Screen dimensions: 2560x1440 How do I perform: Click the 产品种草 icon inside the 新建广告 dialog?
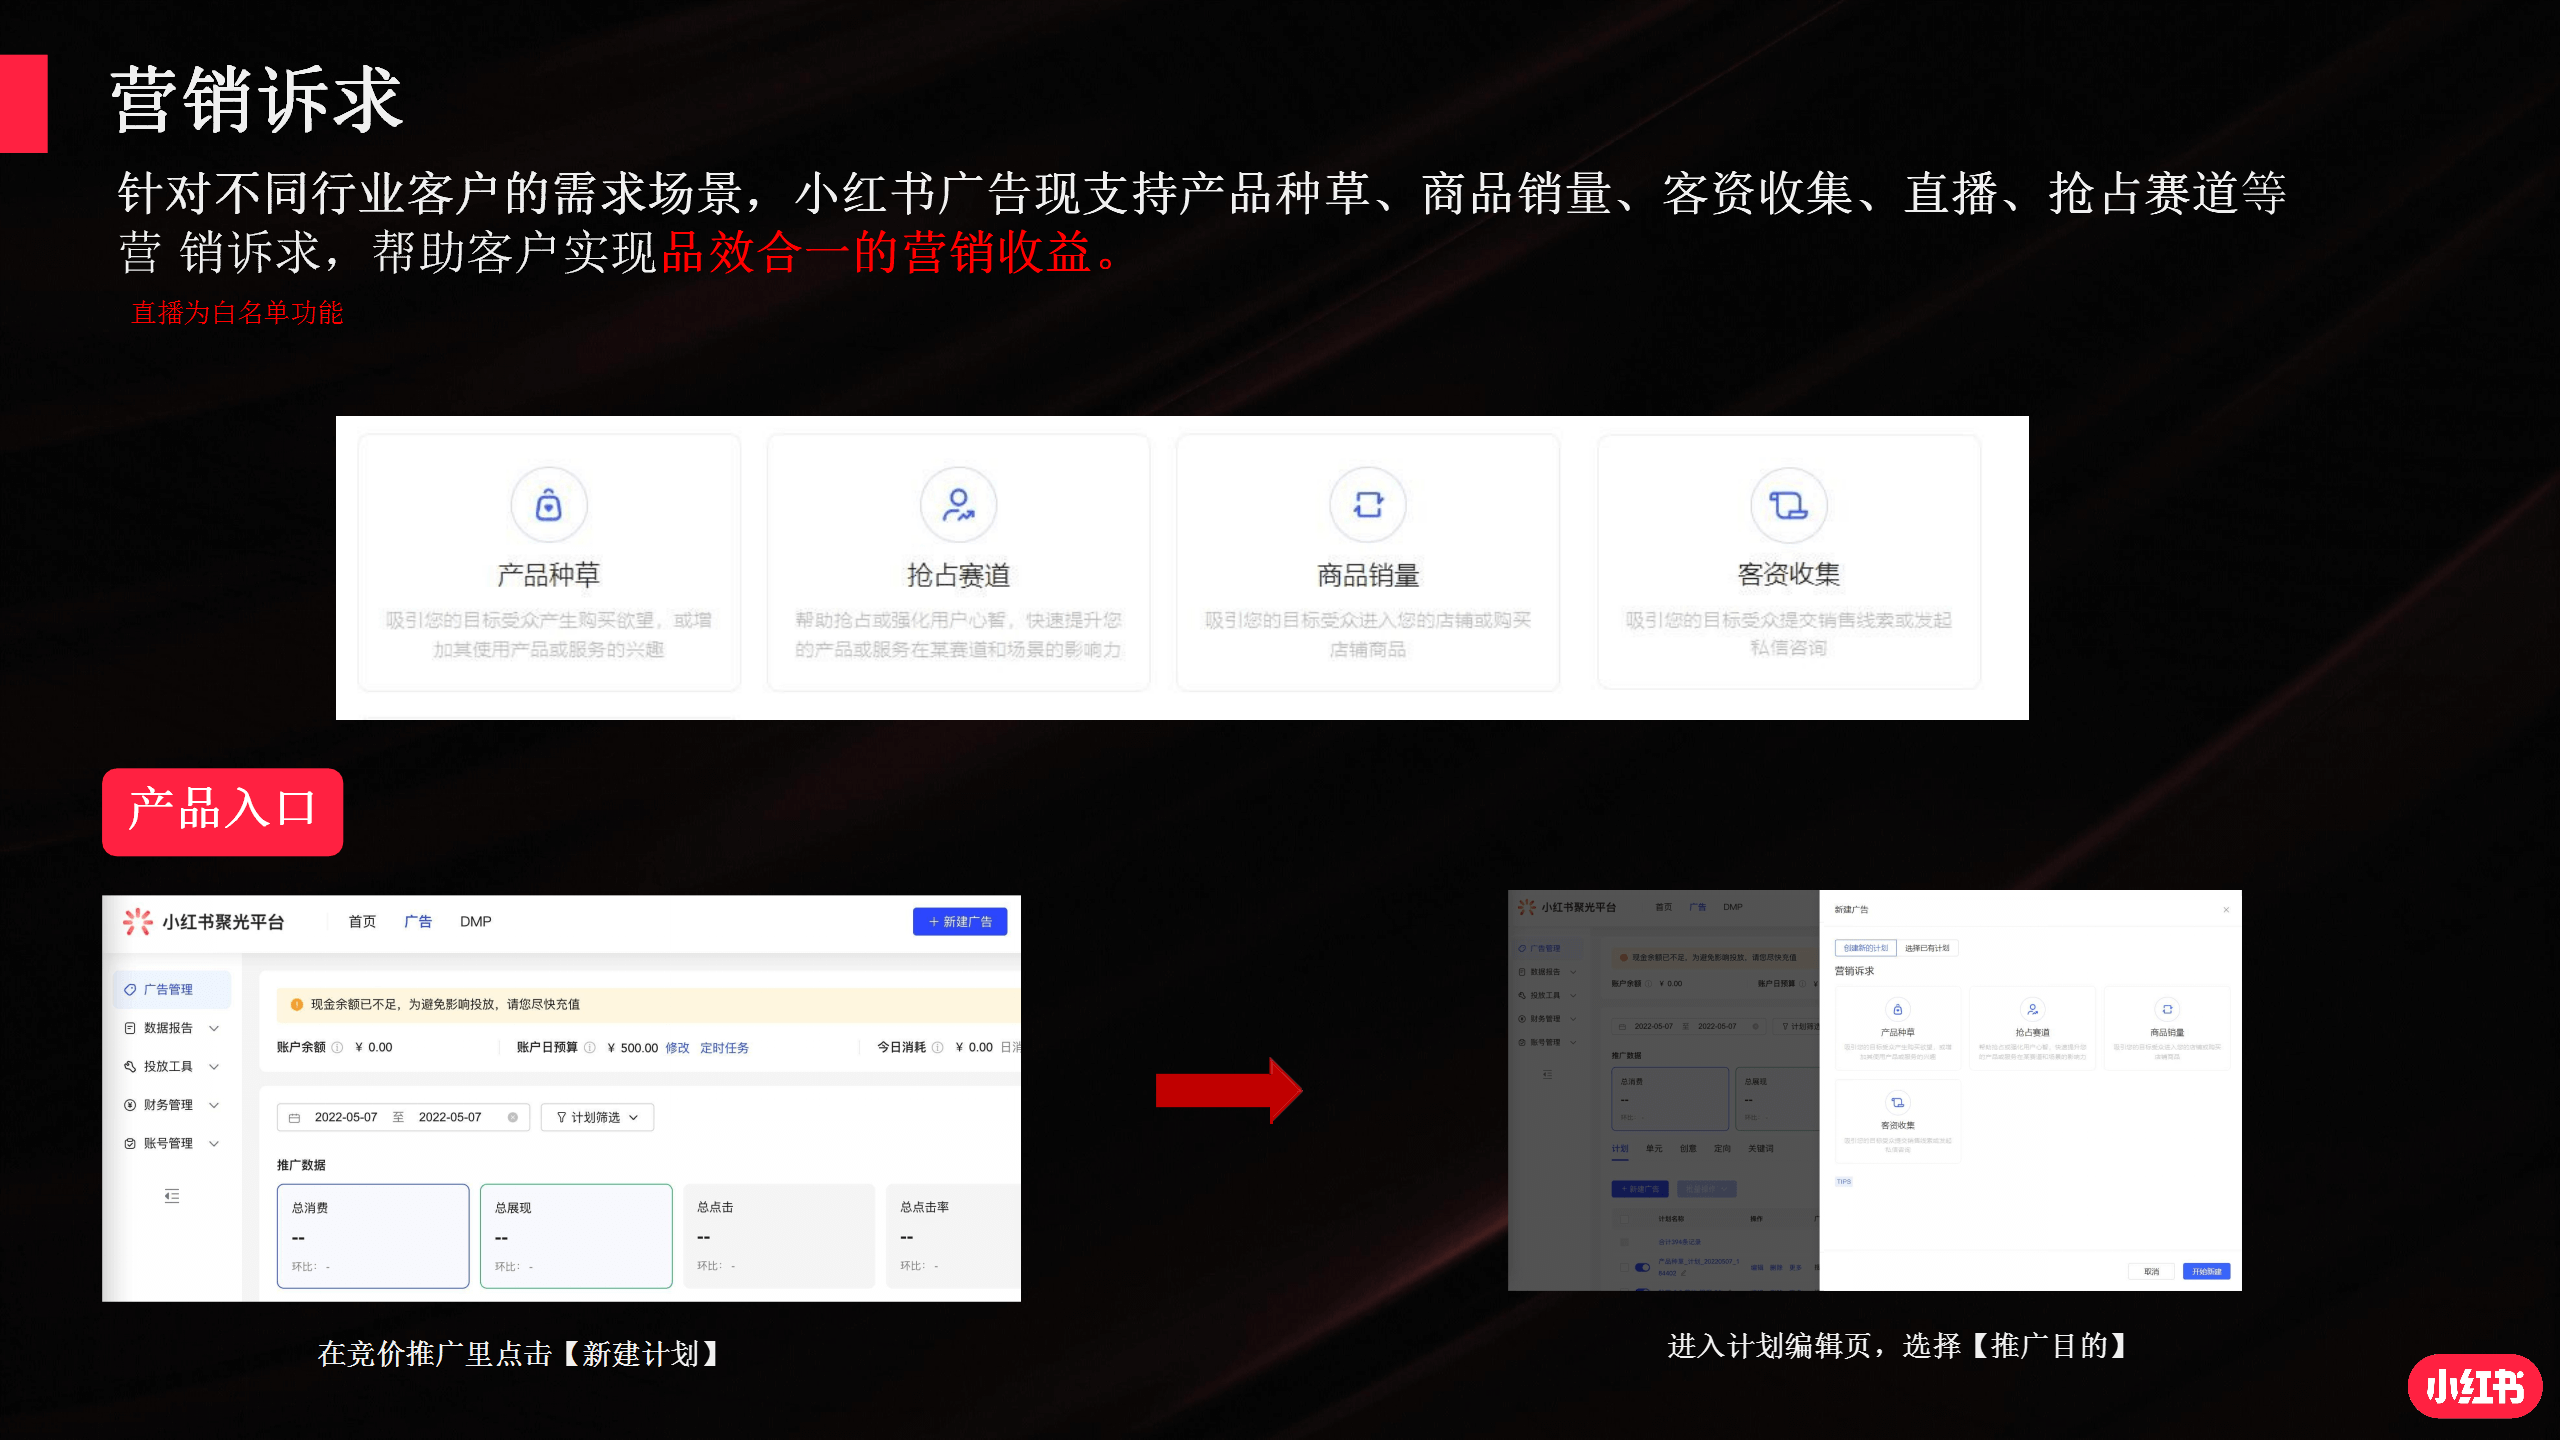click(x=1897, y=1009)
